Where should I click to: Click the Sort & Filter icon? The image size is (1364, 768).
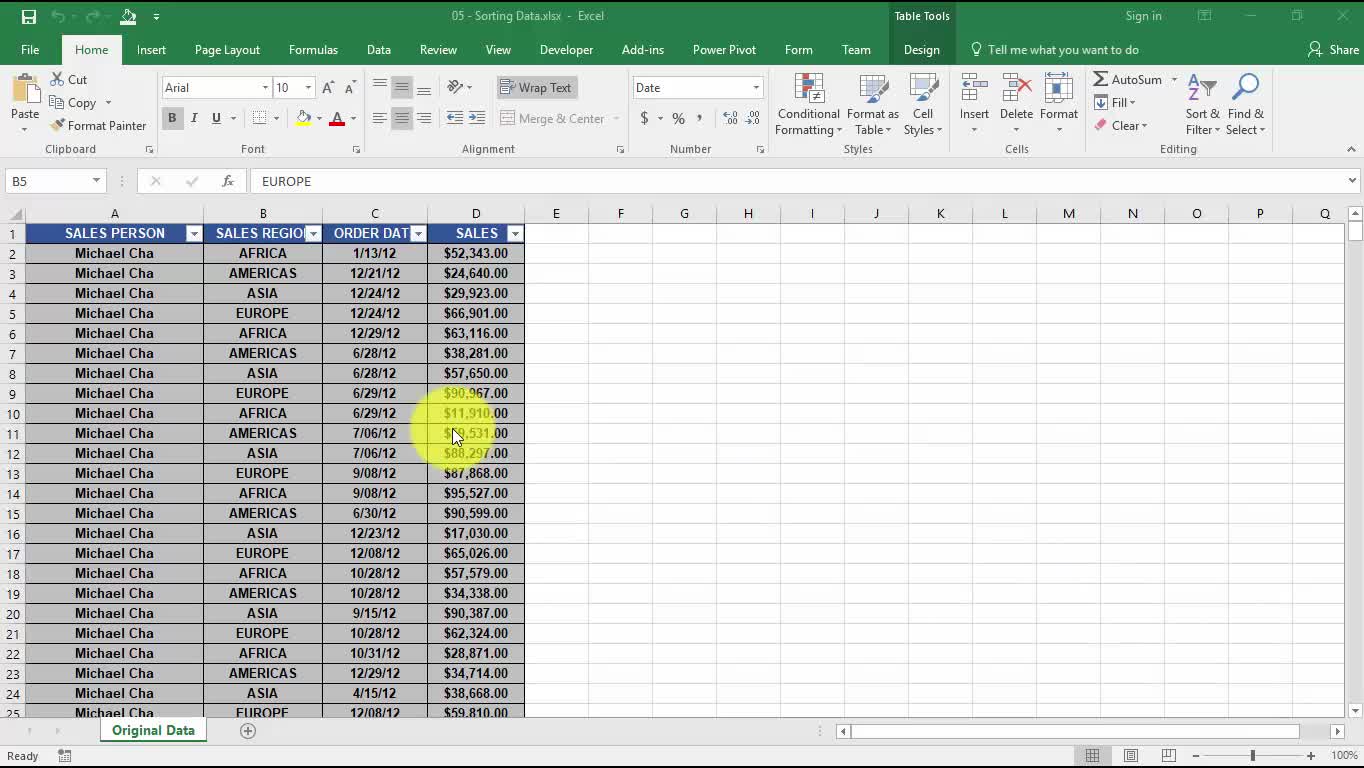1202,105
